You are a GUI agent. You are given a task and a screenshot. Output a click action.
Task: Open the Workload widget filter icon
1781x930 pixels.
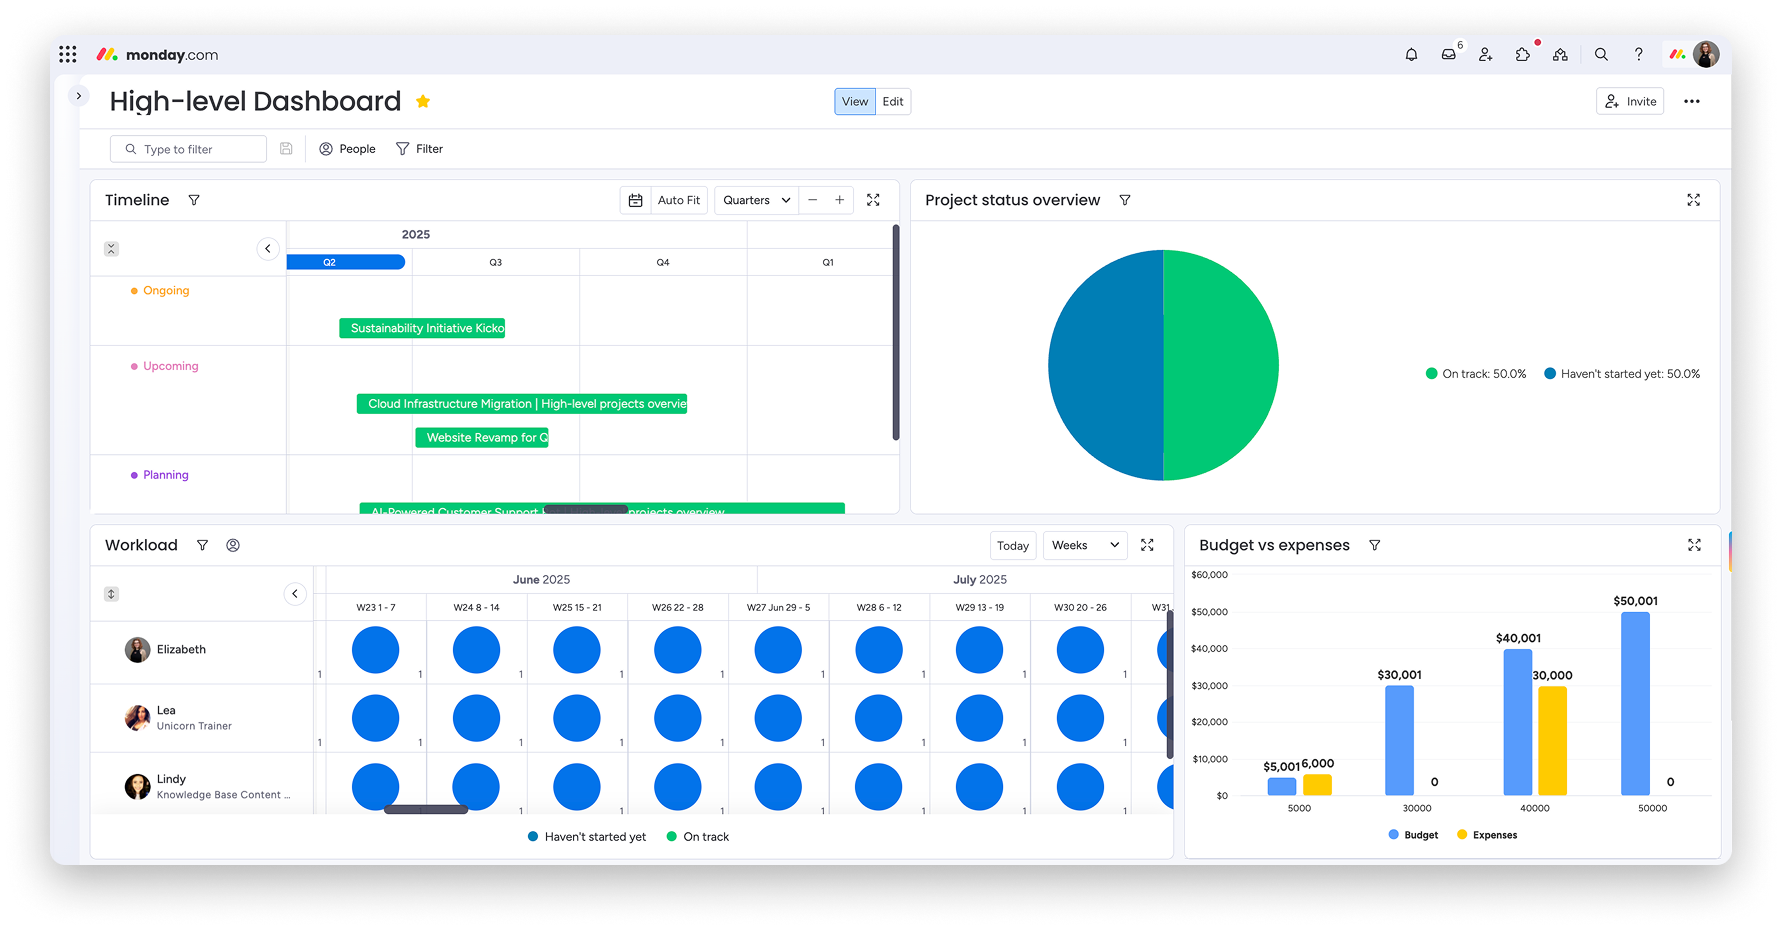pos(202,545)
